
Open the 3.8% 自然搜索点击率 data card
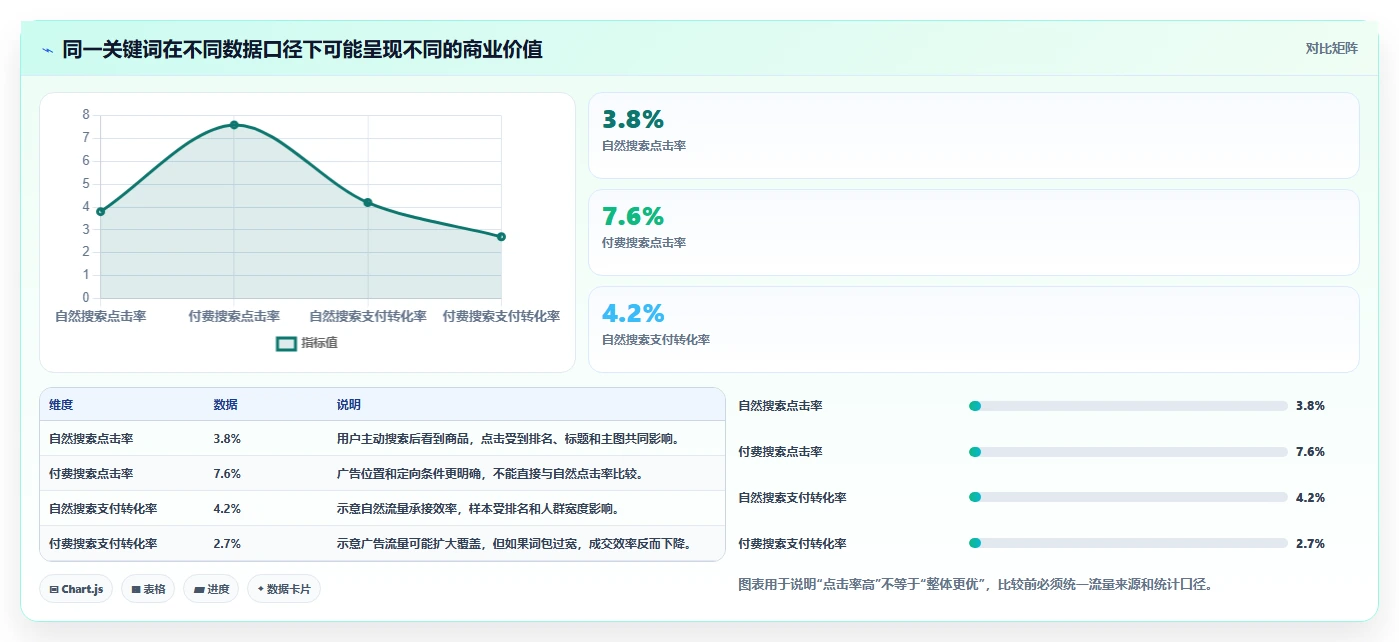coord(973,135)
